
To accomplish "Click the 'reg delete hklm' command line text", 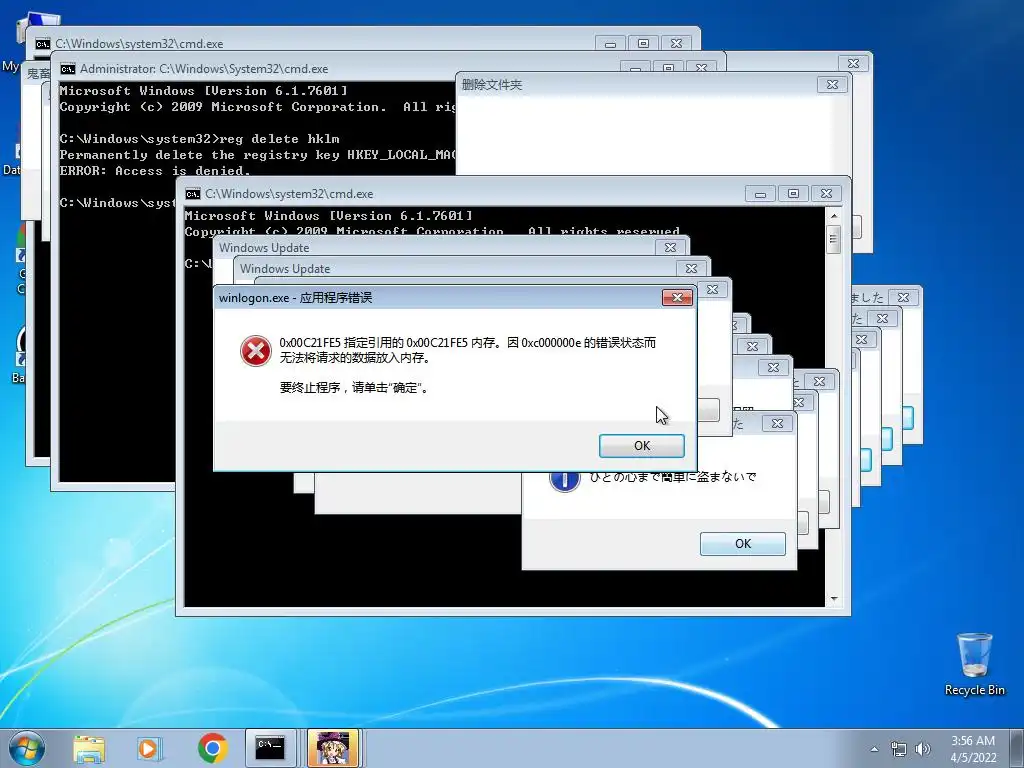I will pyautogui.click(x=280, y=139).
